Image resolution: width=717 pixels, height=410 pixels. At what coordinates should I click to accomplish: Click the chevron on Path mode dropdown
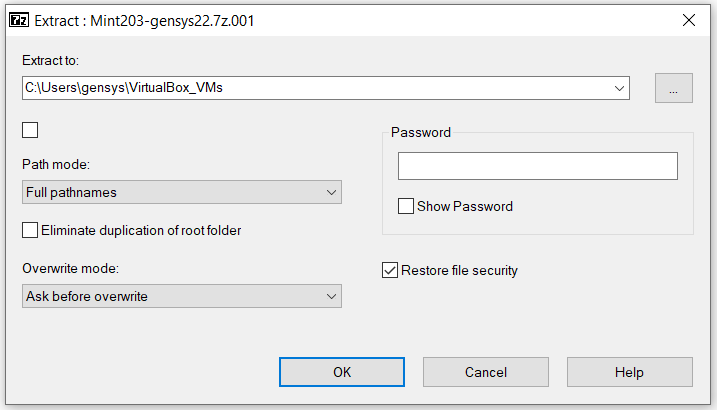332,192
